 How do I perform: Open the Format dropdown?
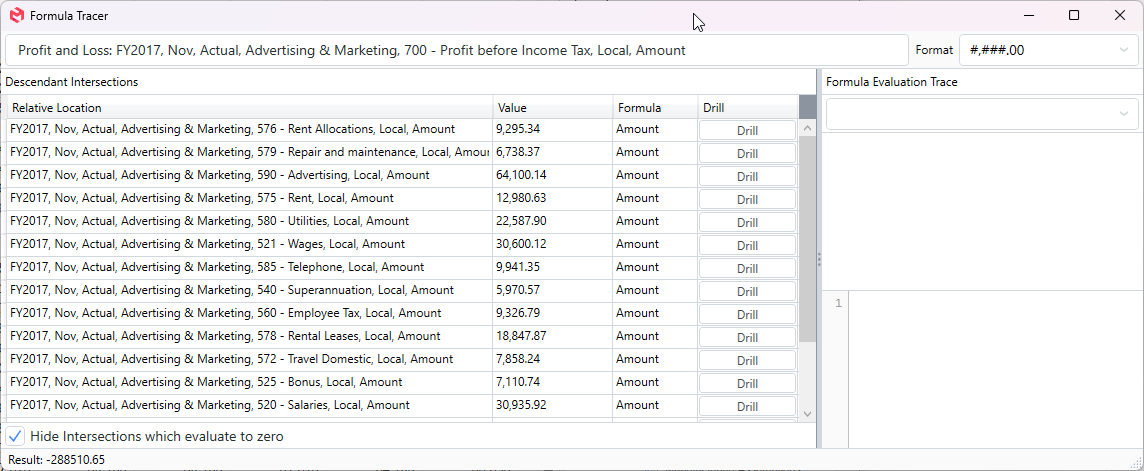click(x=1048, y=50)
